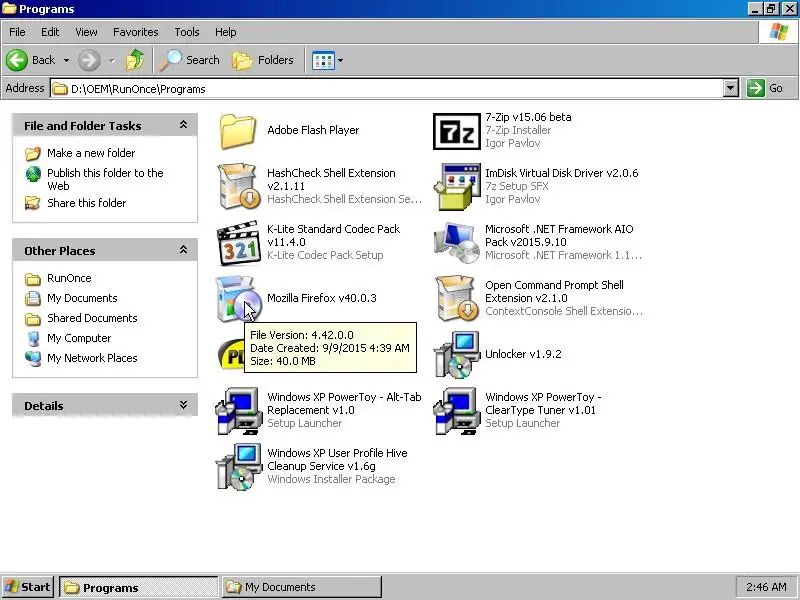Expand the Address bar dropdown
The width and height of the screenshot is (800, 600).
[x=731, y=88]
